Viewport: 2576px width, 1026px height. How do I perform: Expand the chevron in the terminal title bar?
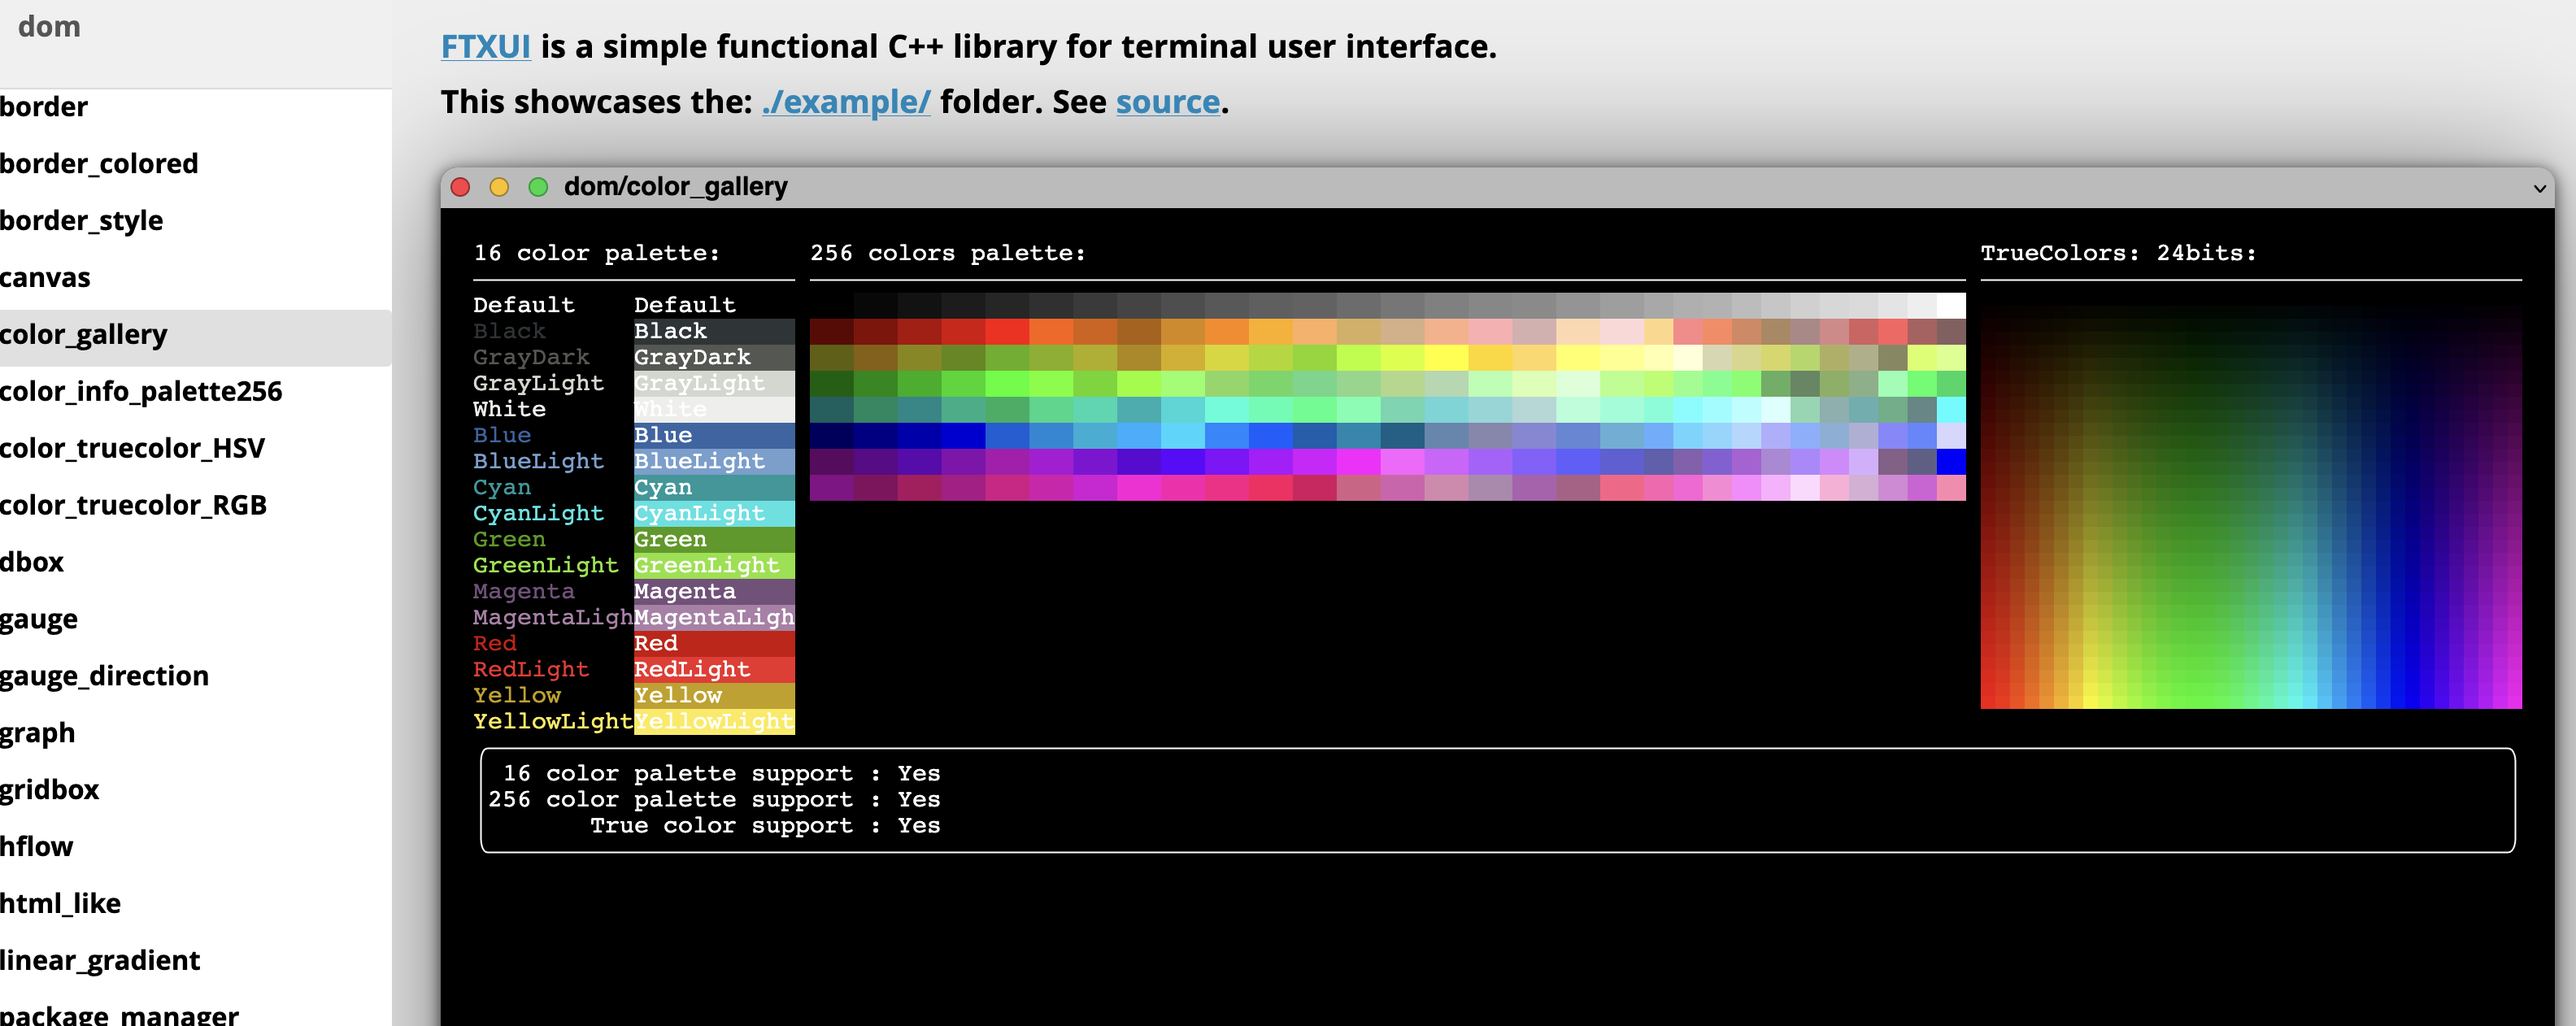point(2539,188)
